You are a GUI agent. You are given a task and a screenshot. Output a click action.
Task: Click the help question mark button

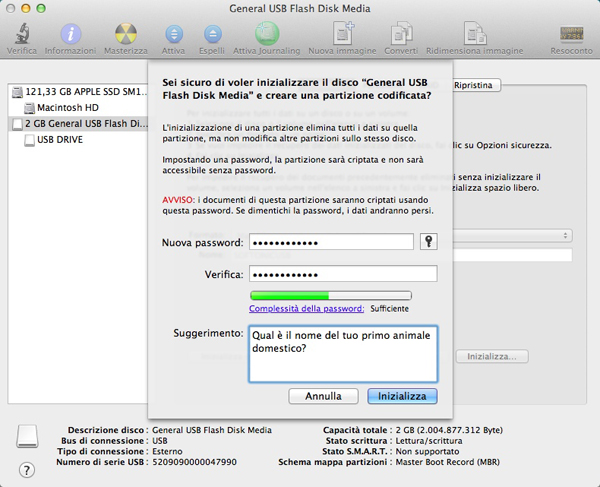point(24,470)
